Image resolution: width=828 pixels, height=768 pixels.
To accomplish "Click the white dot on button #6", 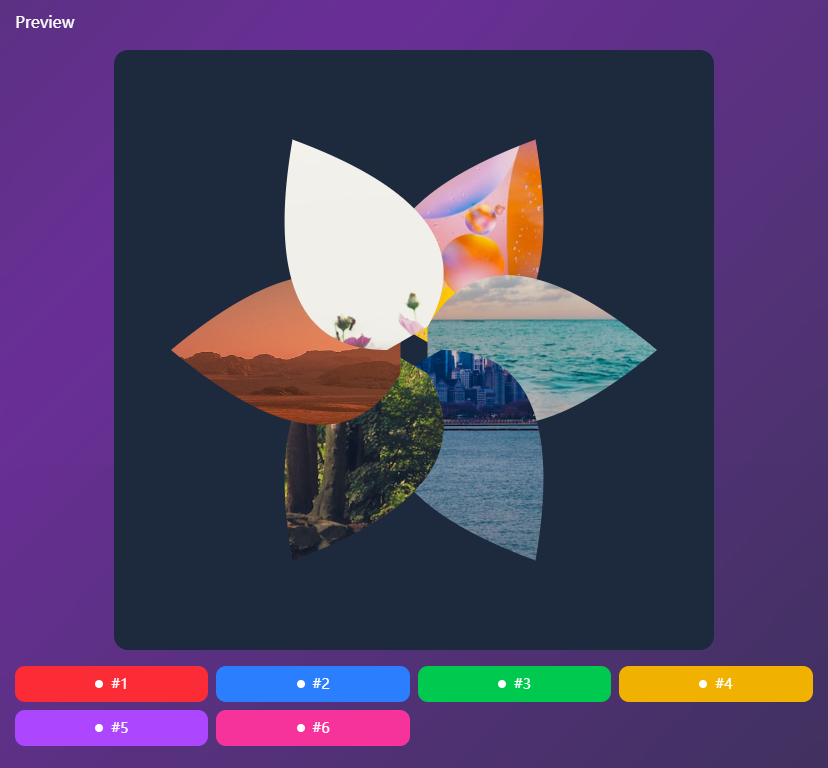I will (x=299, y=728).
